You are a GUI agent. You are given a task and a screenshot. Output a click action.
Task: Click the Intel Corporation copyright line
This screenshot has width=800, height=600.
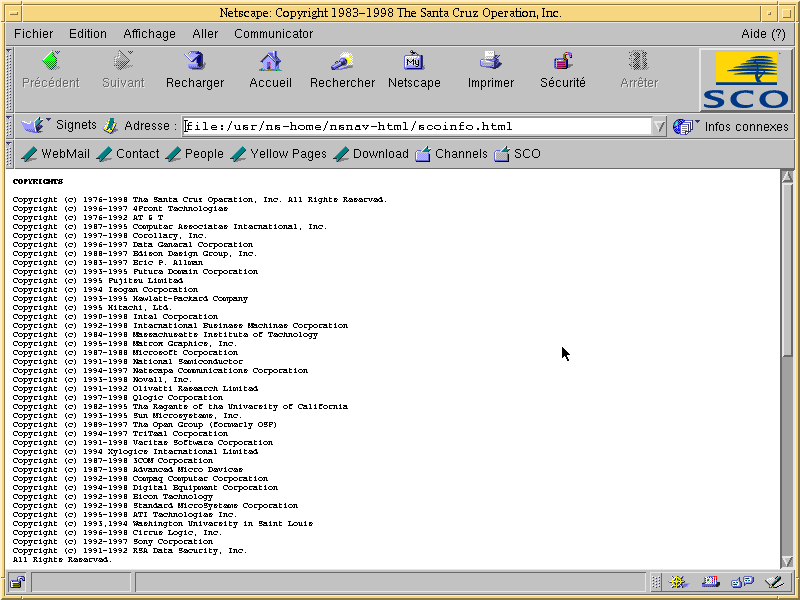tap(115, 317)
